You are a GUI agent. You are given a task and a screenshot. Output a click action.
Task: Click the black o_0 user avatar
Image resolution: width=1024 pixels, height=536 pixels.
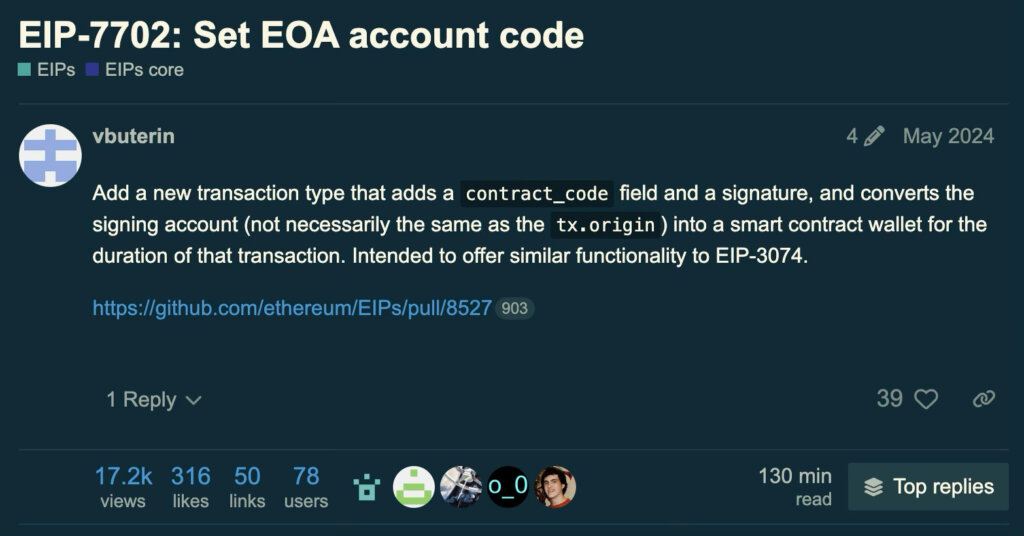[x=507, y=487]
